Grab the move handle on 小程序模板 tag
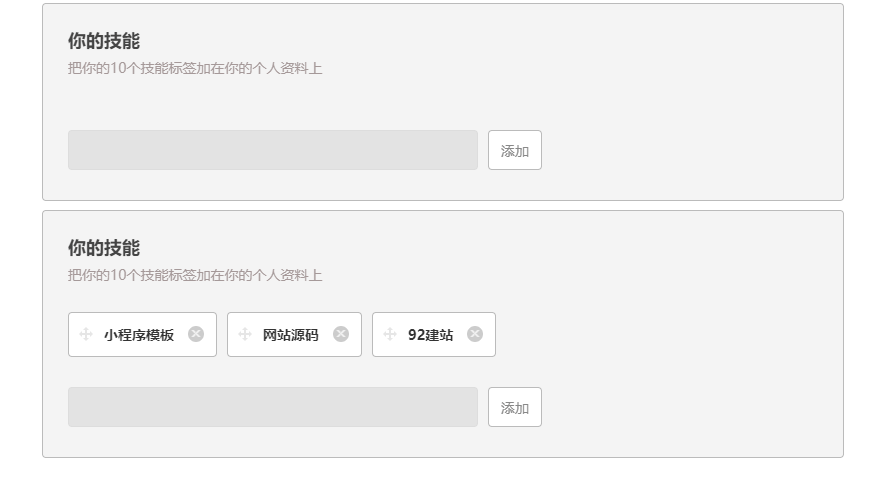The height and width of the screenshot is (500, 888). (86, 334)
